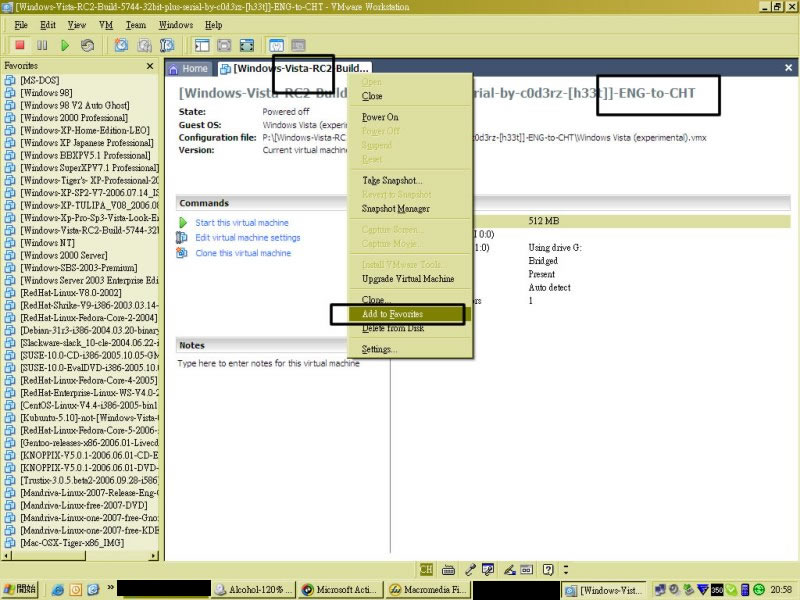Switch to Console view toolbar icon
The height and width of the screenshot is (600, 800).
tap(298, 45)
